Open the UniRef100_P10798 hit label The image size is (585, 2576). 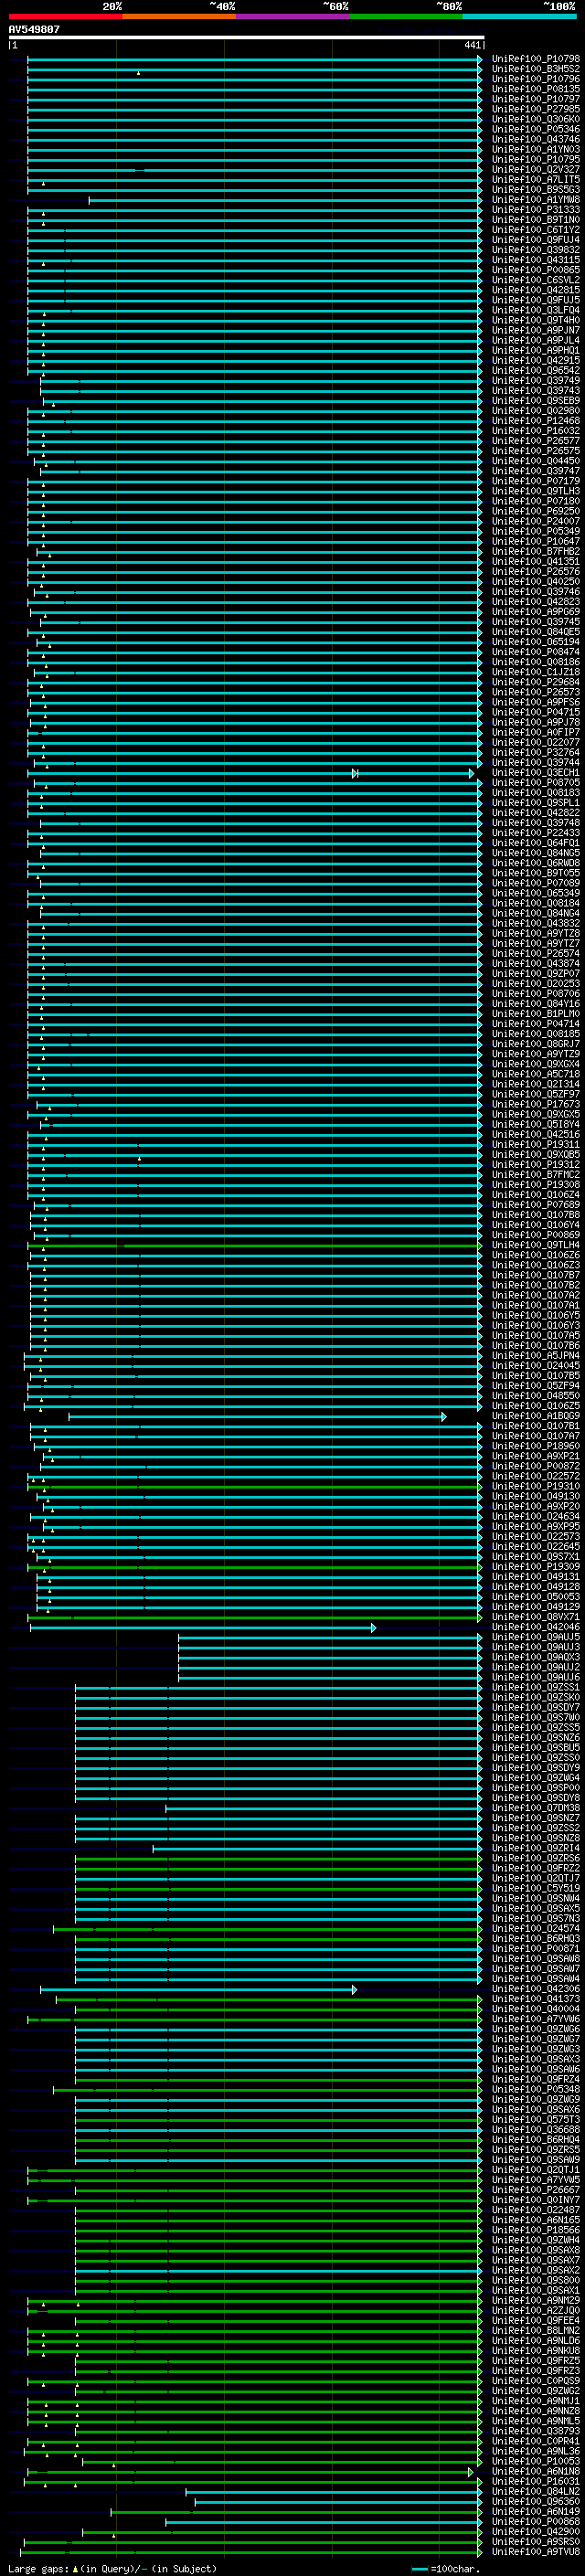535,59
